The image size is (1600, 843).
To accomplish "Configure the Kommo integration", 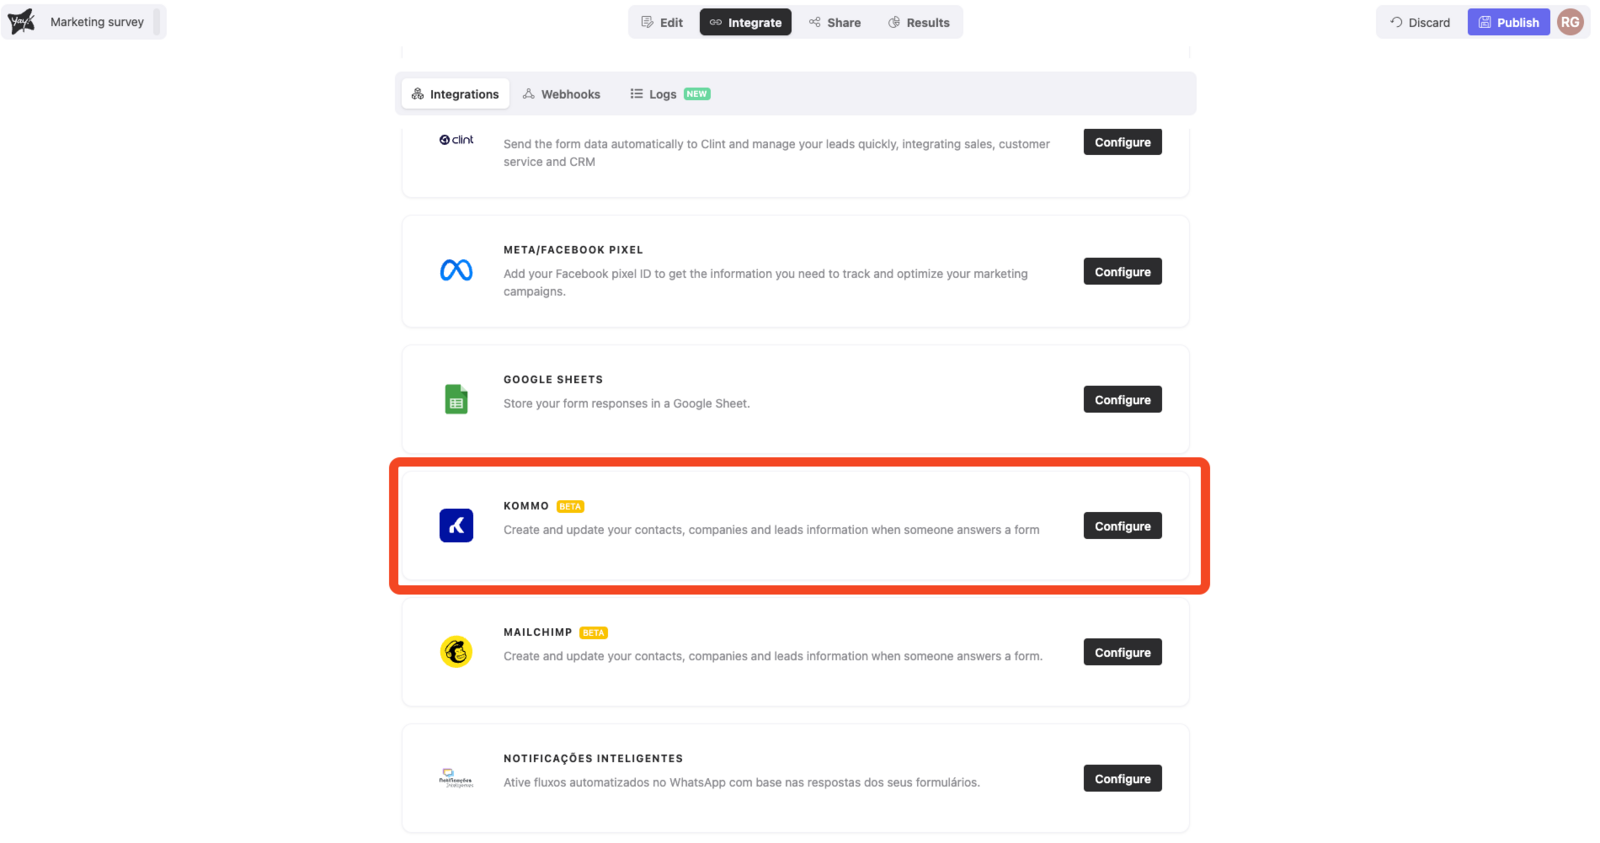I will [x=1122, y=526].
